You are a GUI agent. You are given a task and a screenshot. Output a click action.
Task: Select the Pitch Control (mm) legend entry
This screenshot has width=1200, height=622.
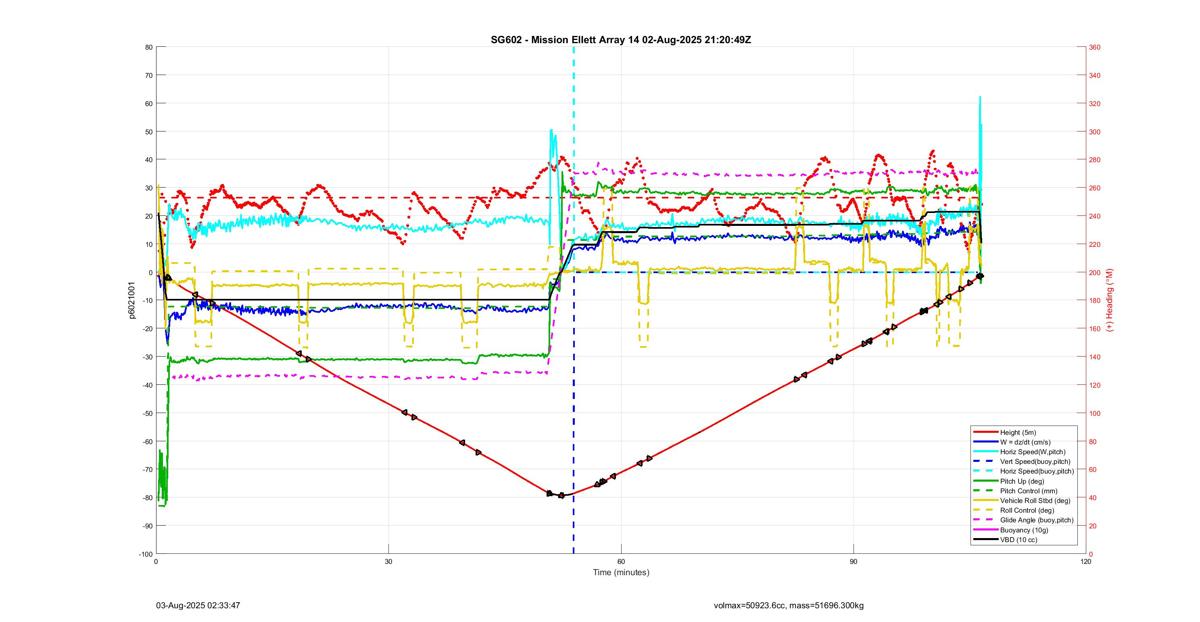tap(1027, 491)
